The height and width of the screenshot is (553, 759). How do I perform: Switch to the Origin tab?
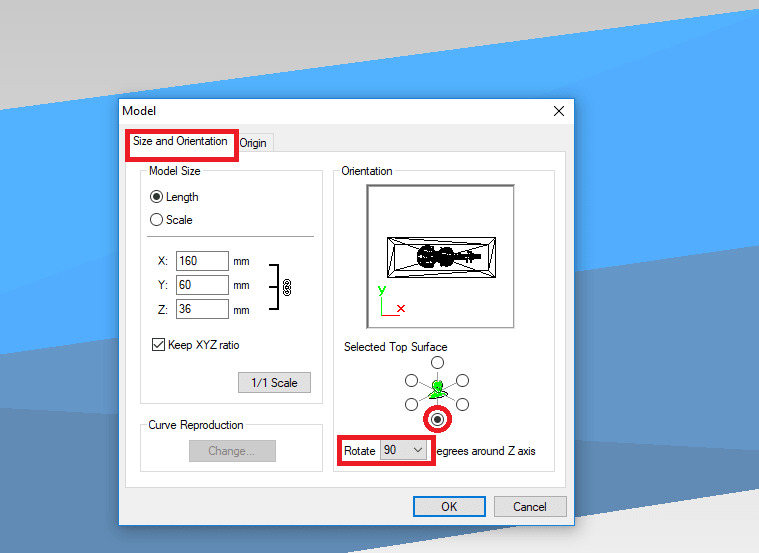pyautogui.click(x=253, y=143)
